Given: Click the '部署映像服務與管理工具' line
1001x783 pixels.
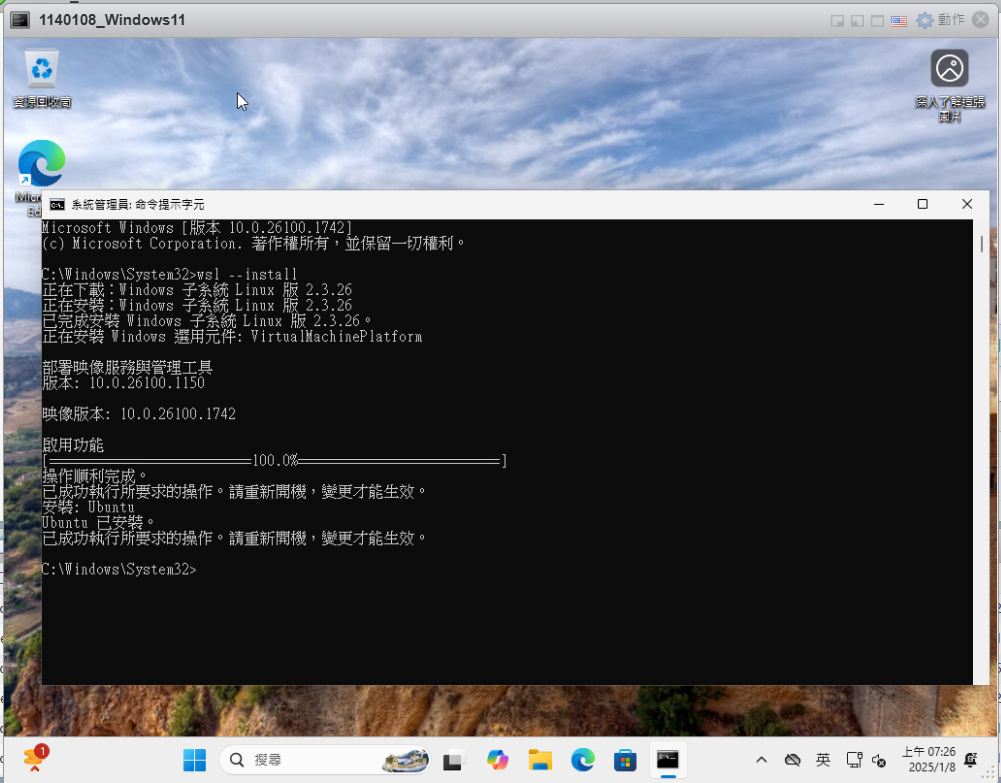Looking at the screenshot, I should (127, 368).
